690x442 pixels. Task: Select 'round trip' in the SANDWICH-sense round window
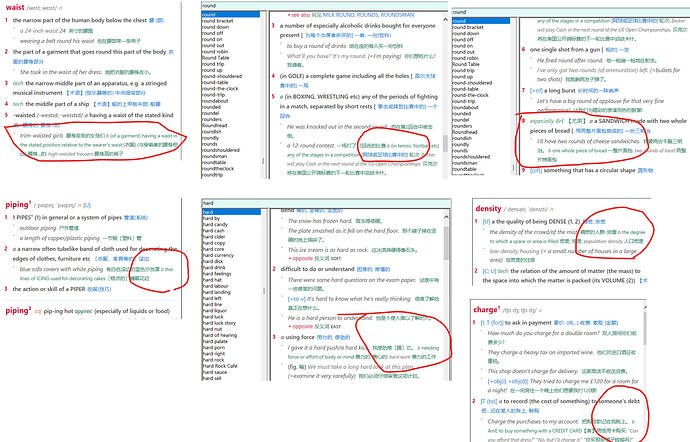(x=463, y=70)
